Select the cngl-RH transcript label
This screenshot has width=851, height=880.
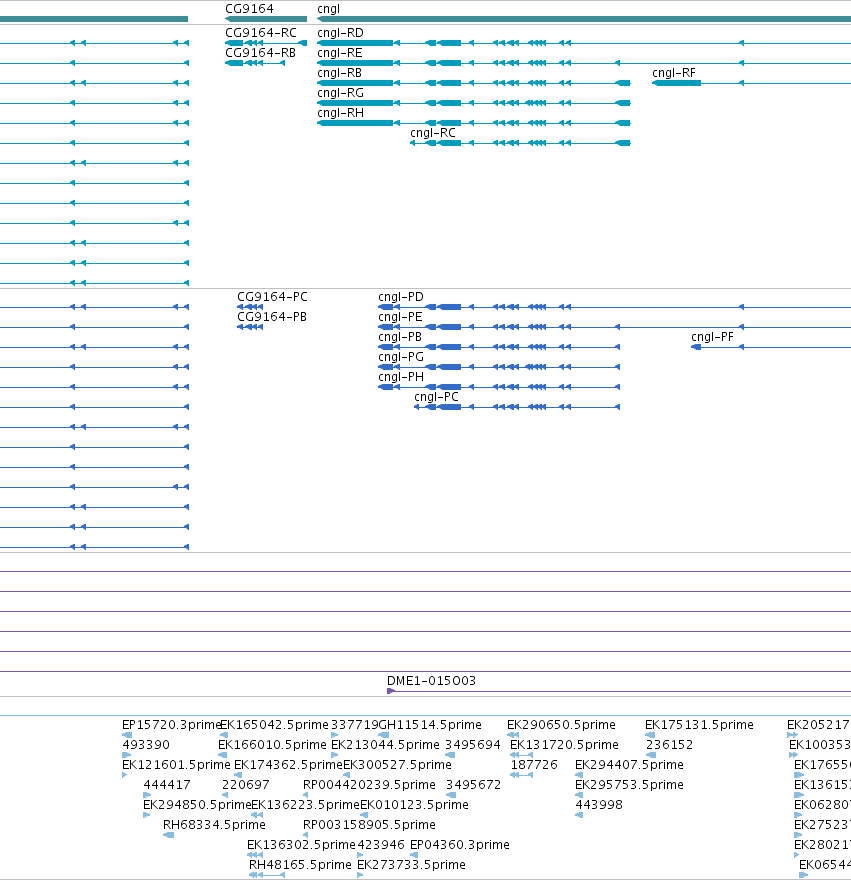click(x=340, y=113)
